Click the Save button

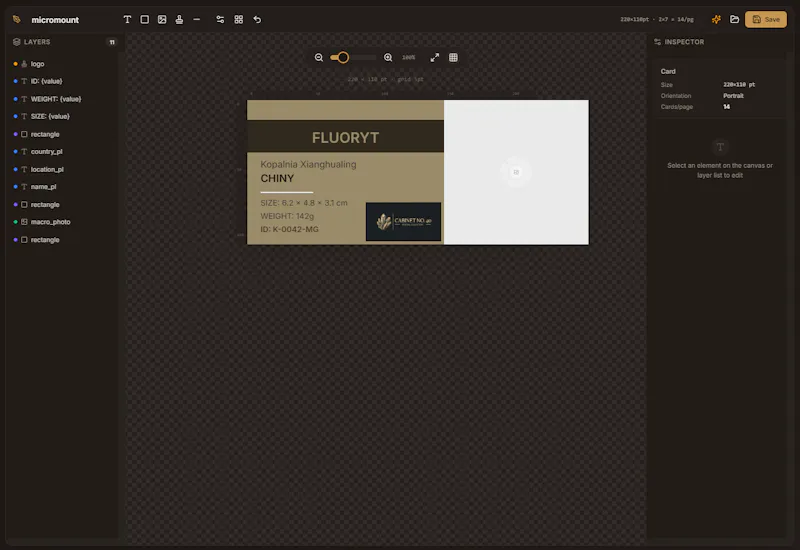[x=765, y=19]
